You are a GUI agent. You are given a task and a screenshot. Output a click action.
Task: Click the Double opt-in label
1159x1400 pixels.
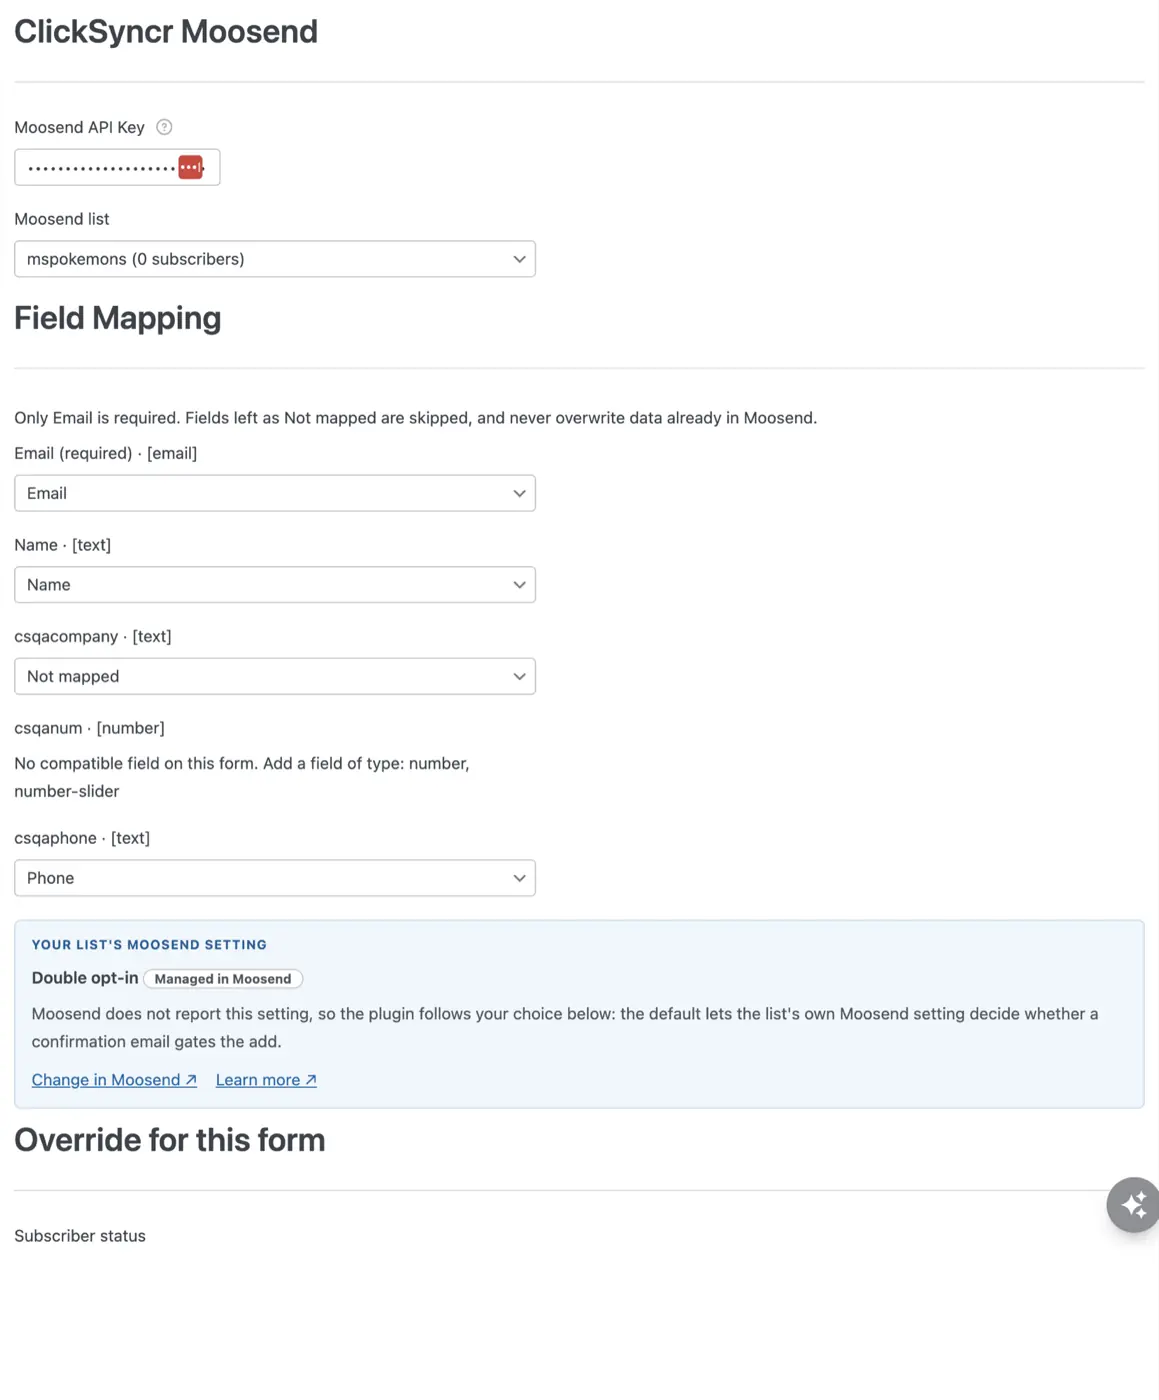tap(85, 978)
